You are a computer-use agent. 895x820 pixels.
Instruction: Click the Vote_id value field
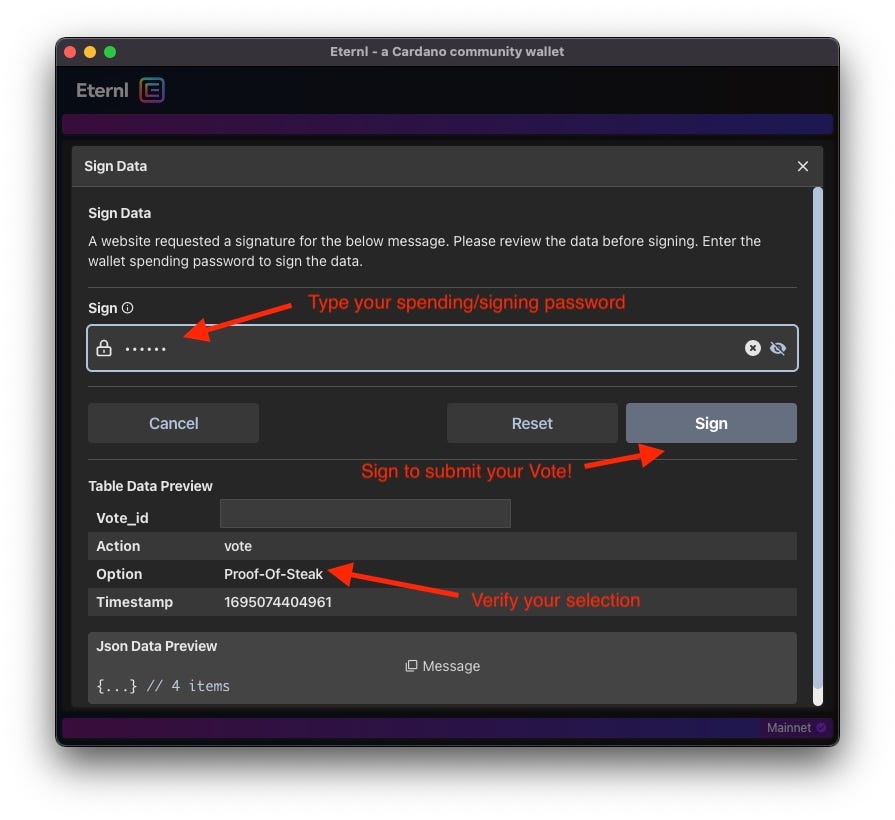[x=365, y=514]
